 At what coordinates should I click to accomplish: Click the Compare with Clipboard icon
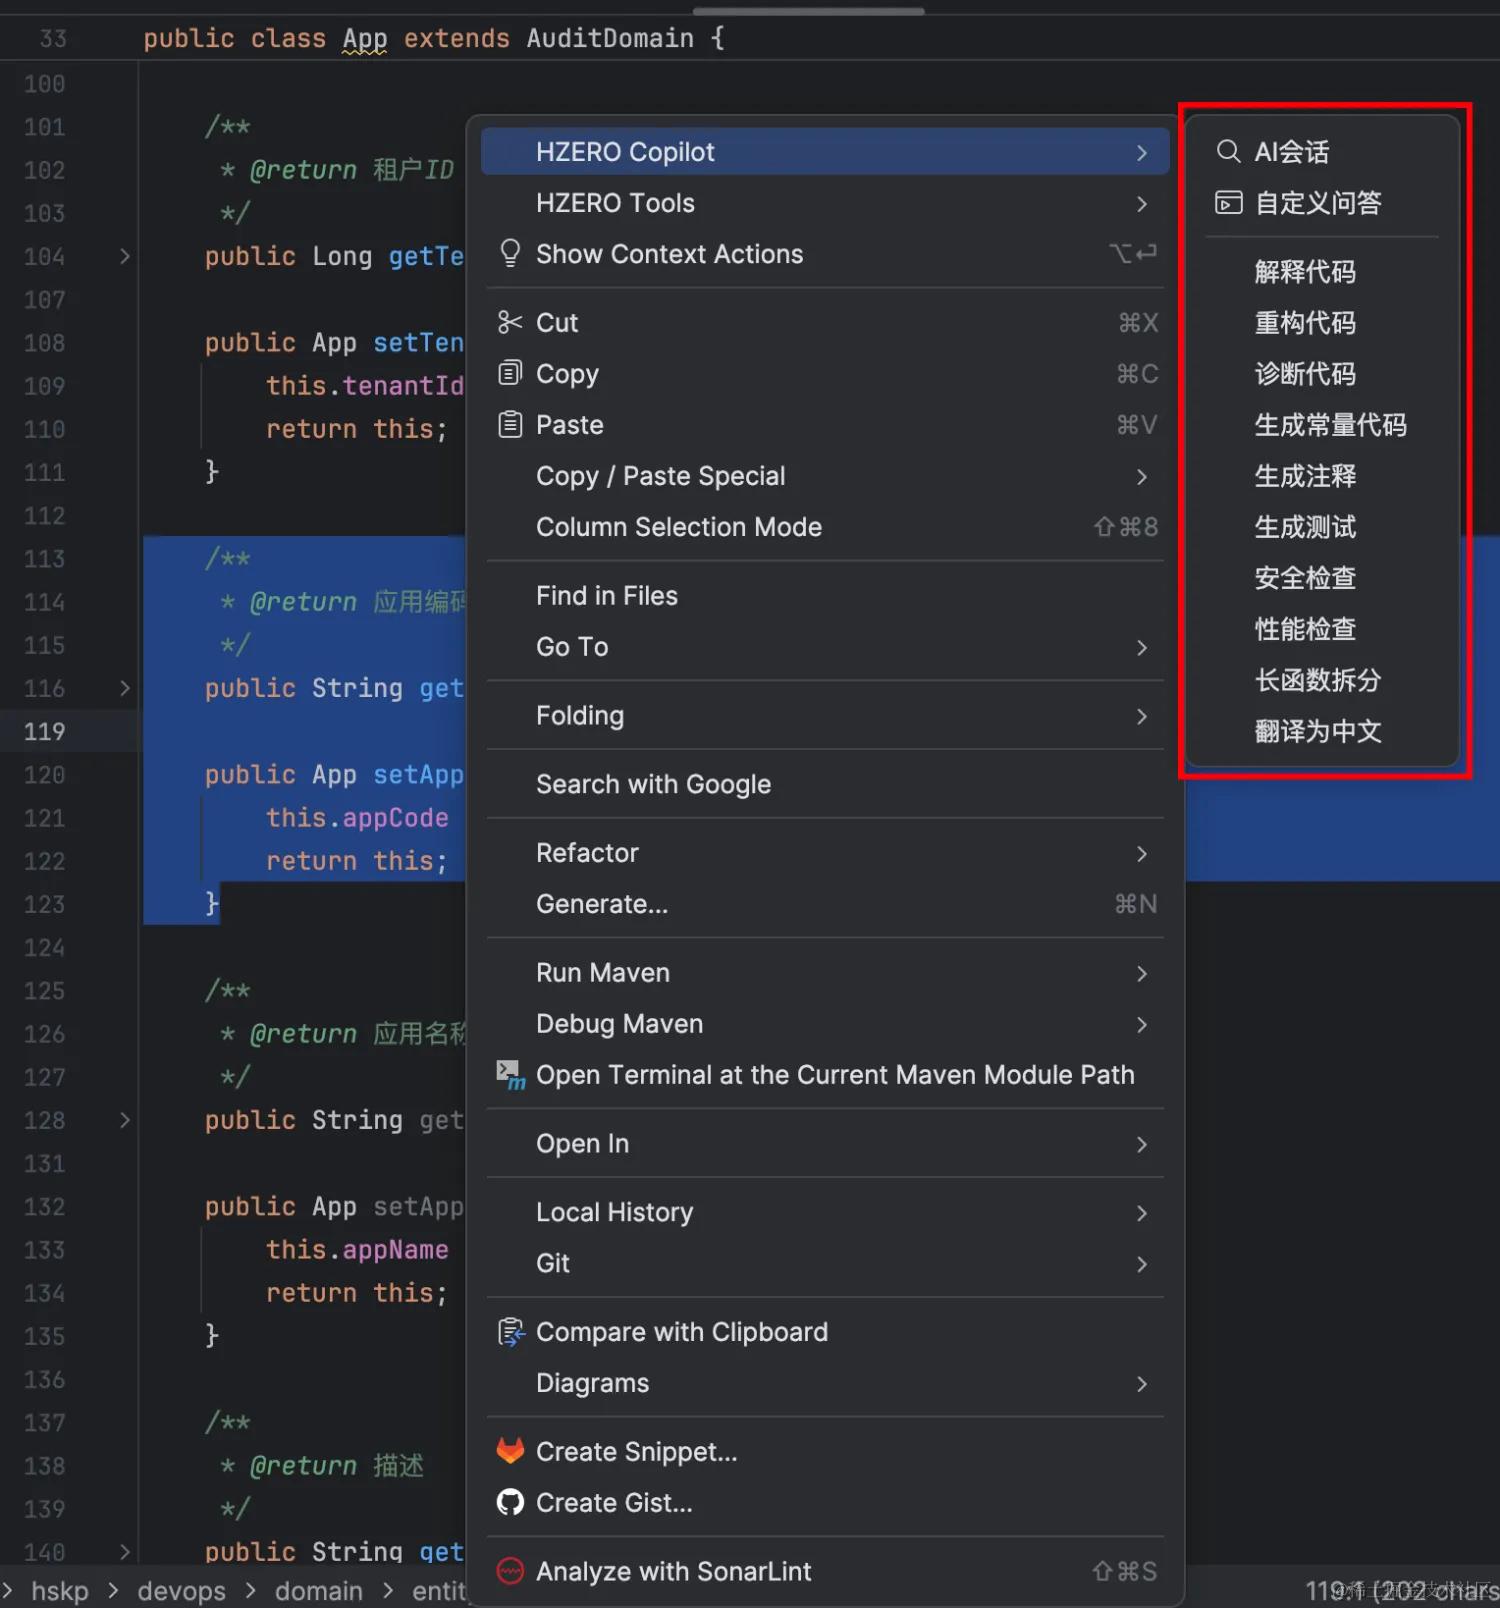click(511, 1332)
